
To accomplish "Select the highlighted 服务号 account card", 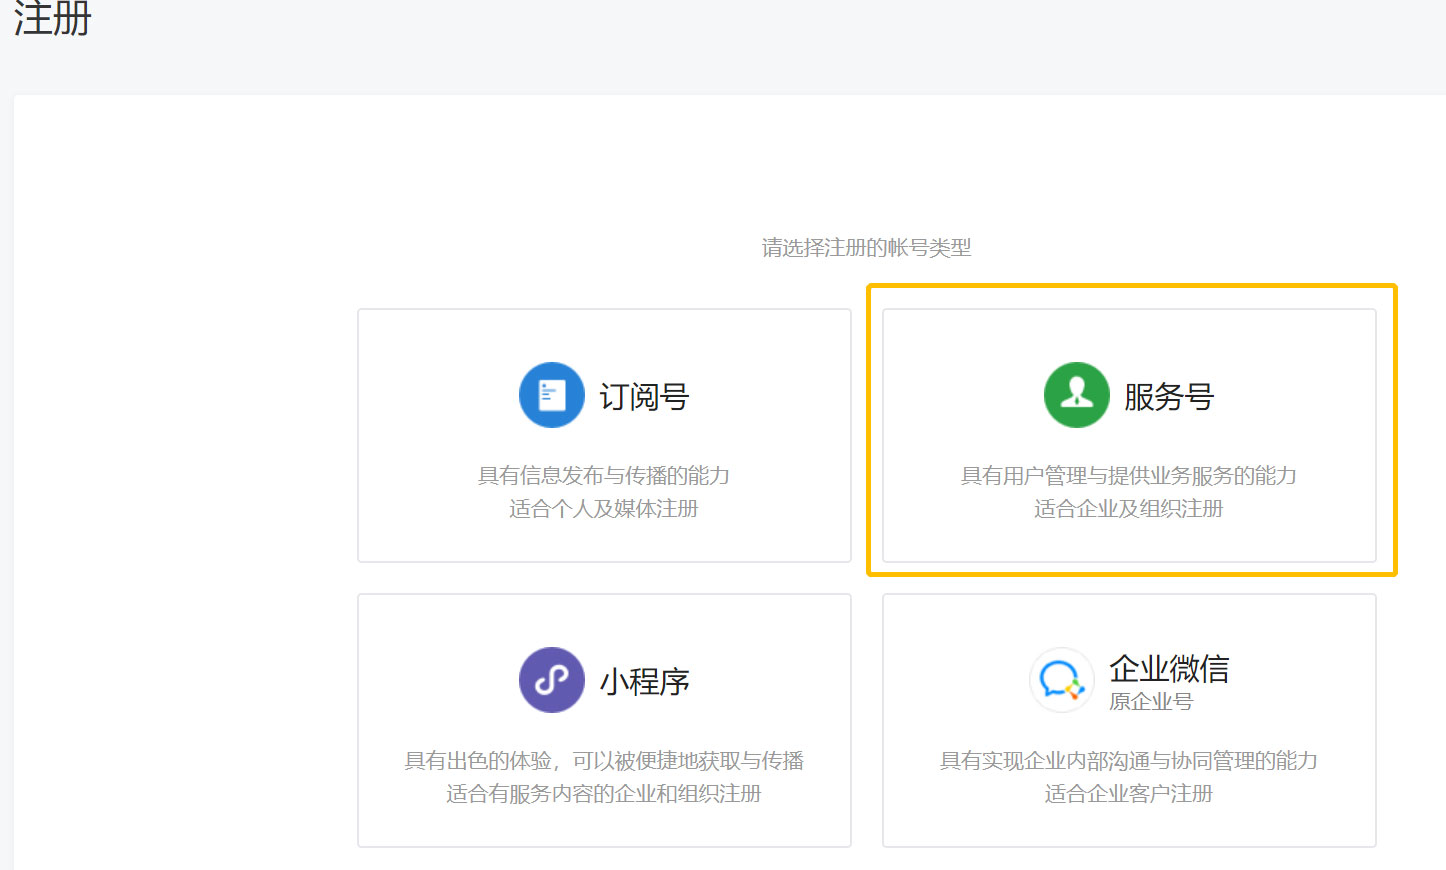I will (1130, 435).
